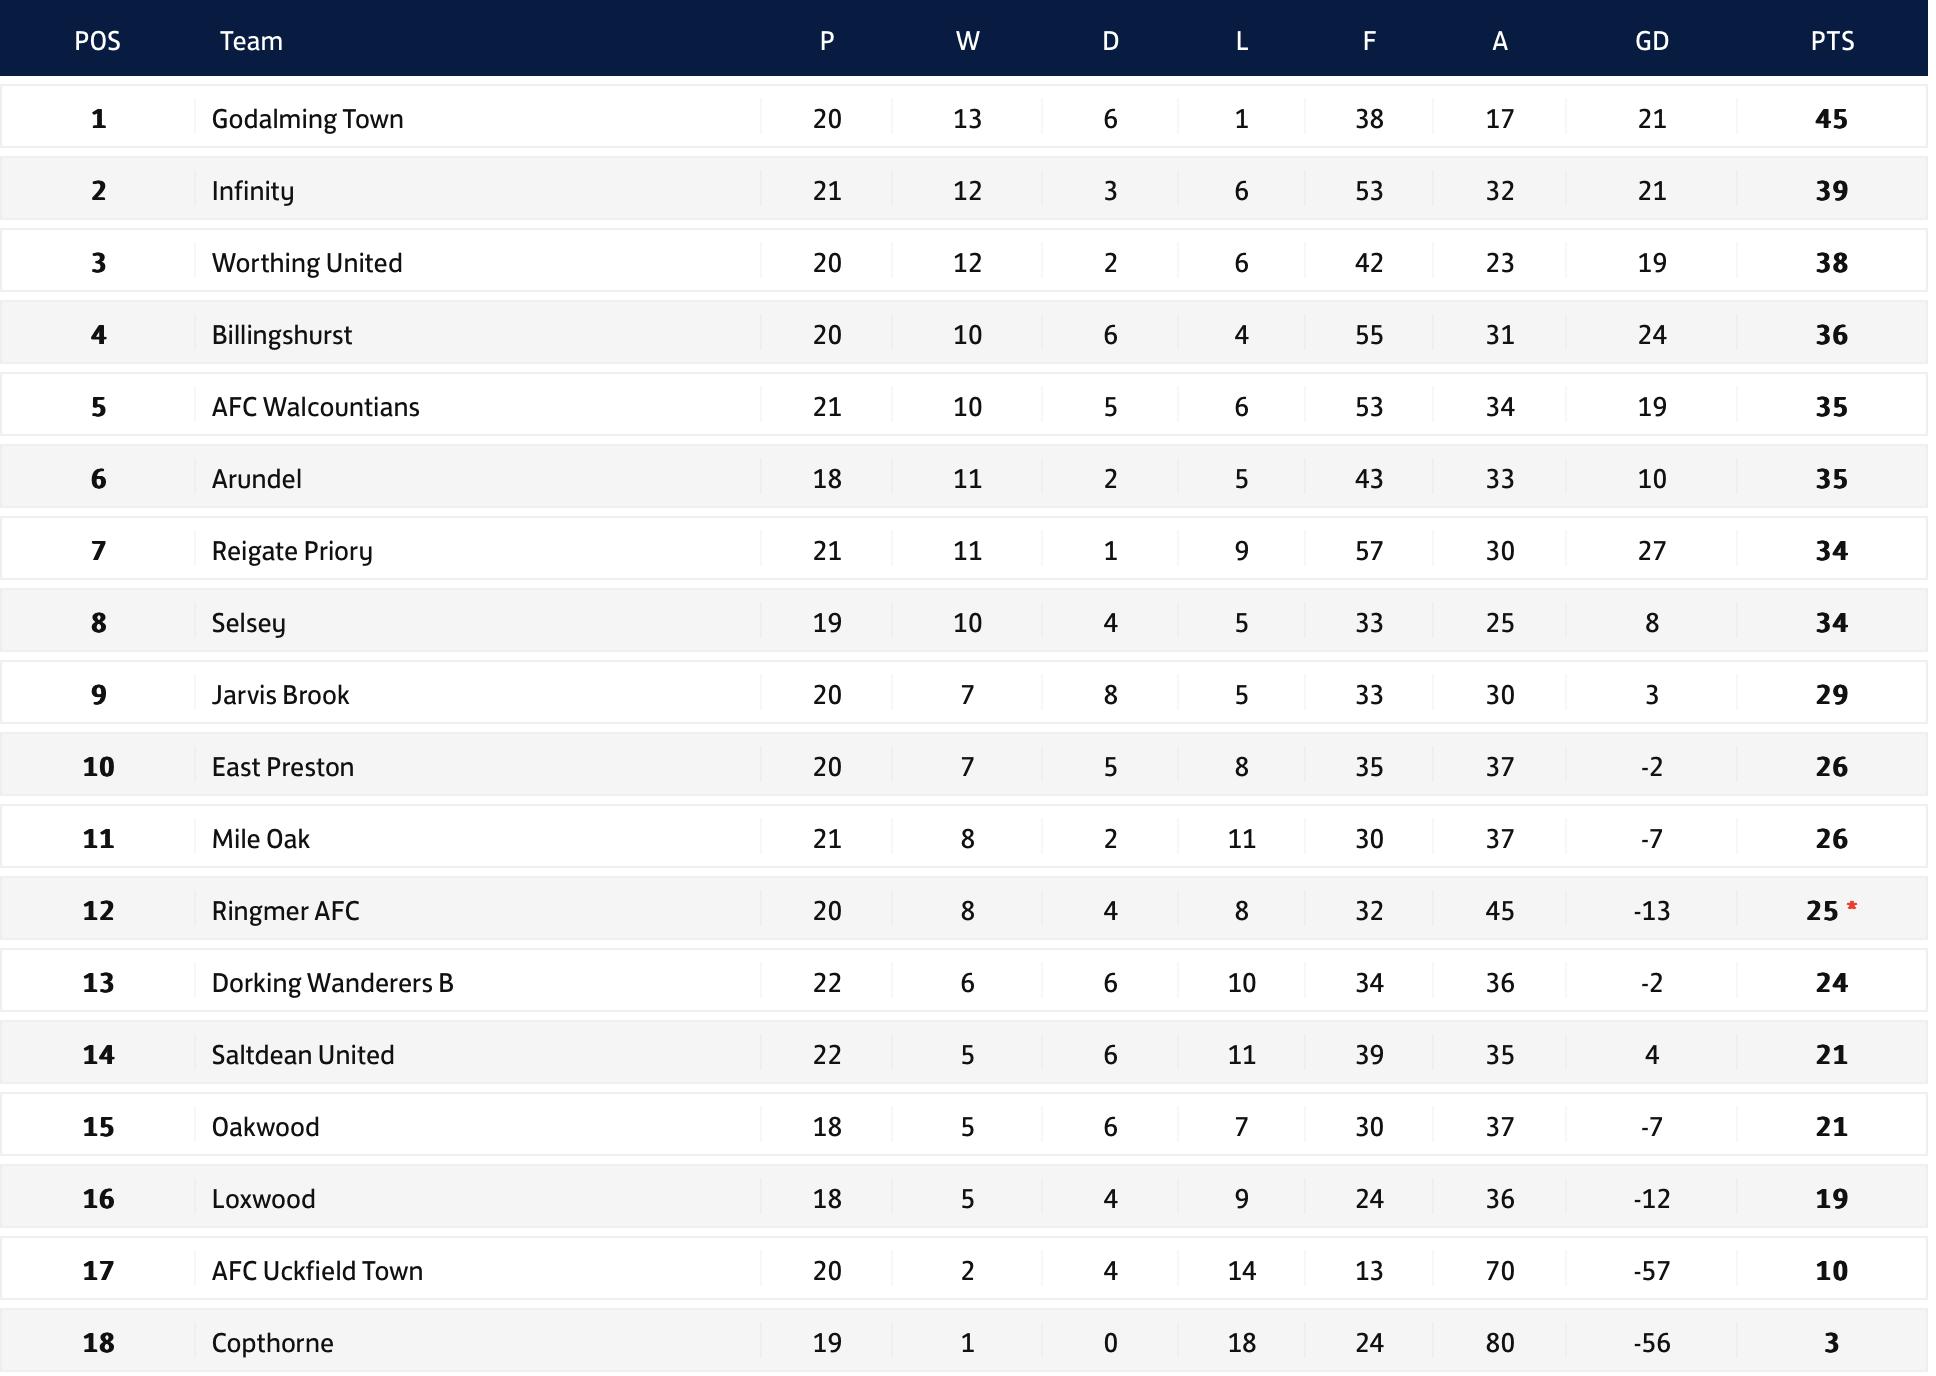The width and height of the screenshot is (1936, 1376).
Task: Open Worthing United team entry
Action: coord(307,263)
